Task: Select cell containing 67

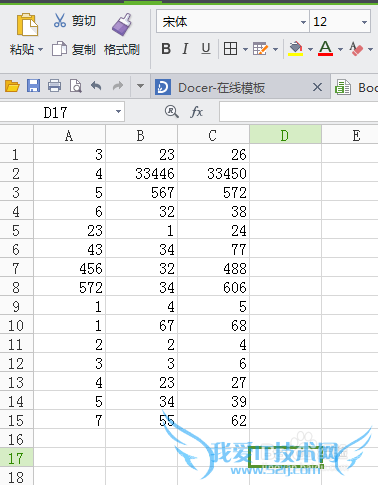Action: (141, 325)
